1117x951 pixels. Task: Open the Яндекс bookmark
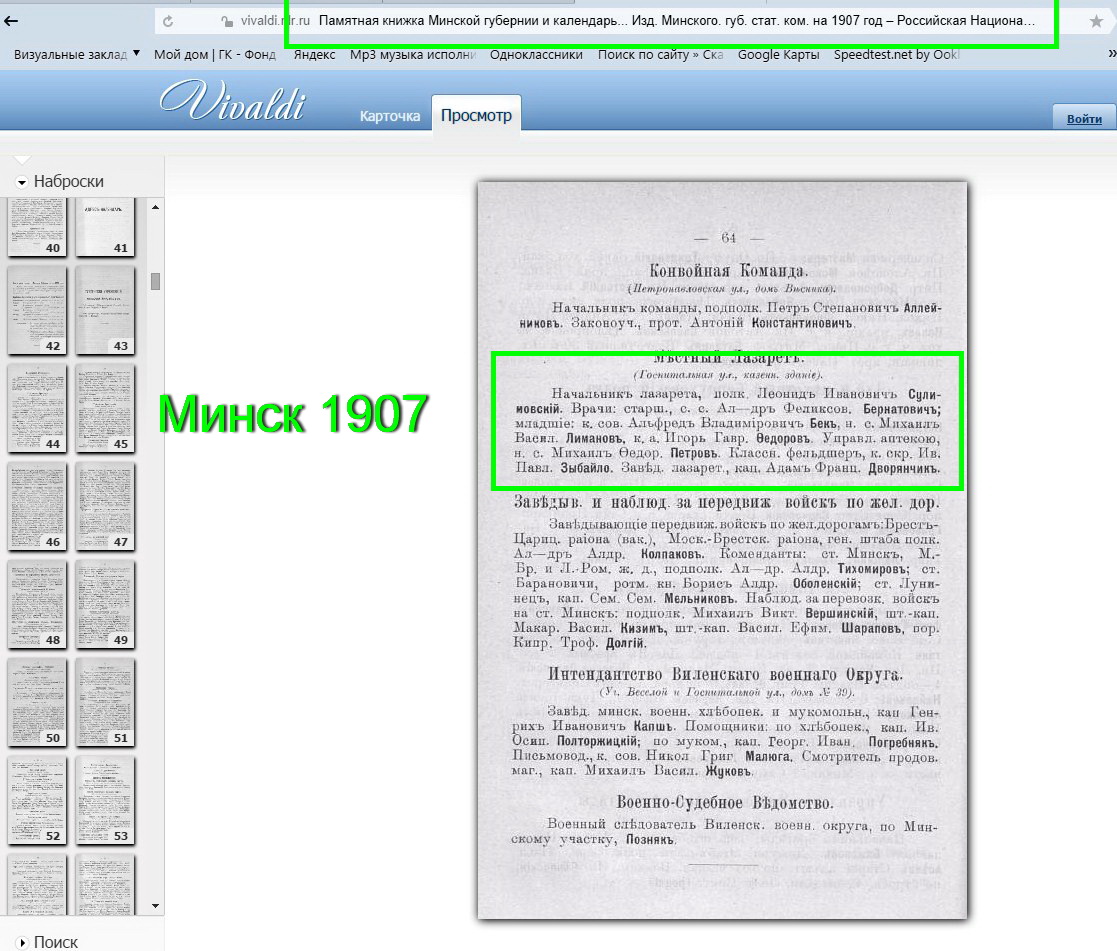coord(314,55)
